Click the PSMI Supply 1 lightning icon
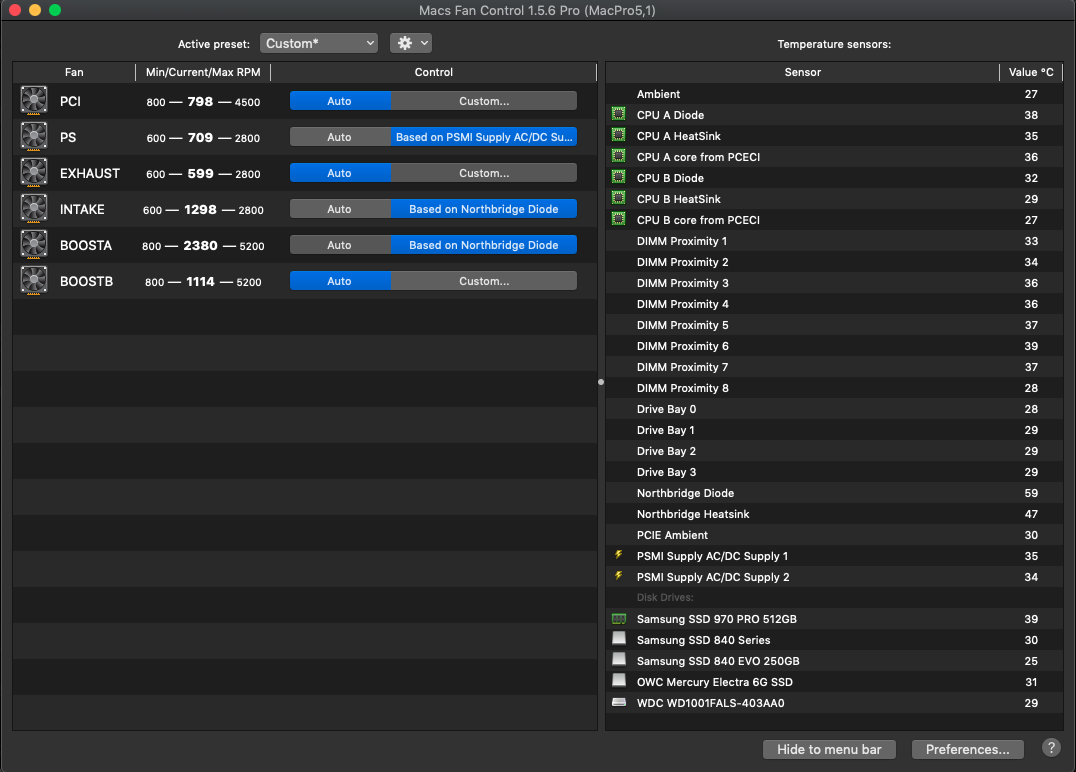Viewport: 1076px width, 772px height. tap(618, 554)
